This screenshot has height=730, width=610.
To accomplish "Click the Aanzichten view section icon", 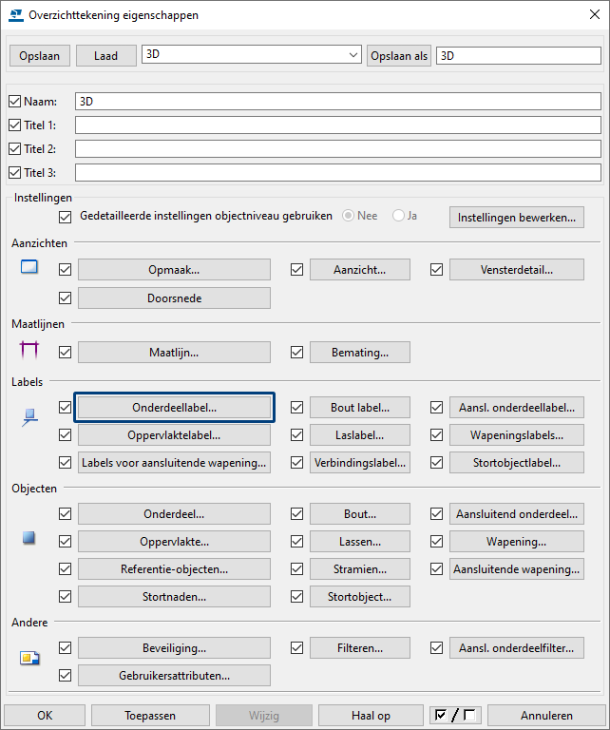I will (29, 268).
